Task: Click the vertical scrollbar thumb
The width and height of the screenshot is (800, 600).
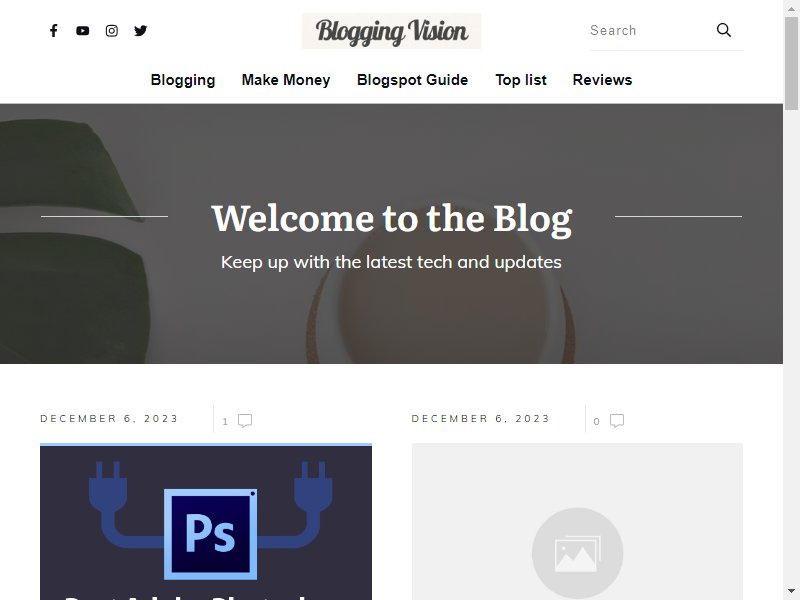Action: 791,63
